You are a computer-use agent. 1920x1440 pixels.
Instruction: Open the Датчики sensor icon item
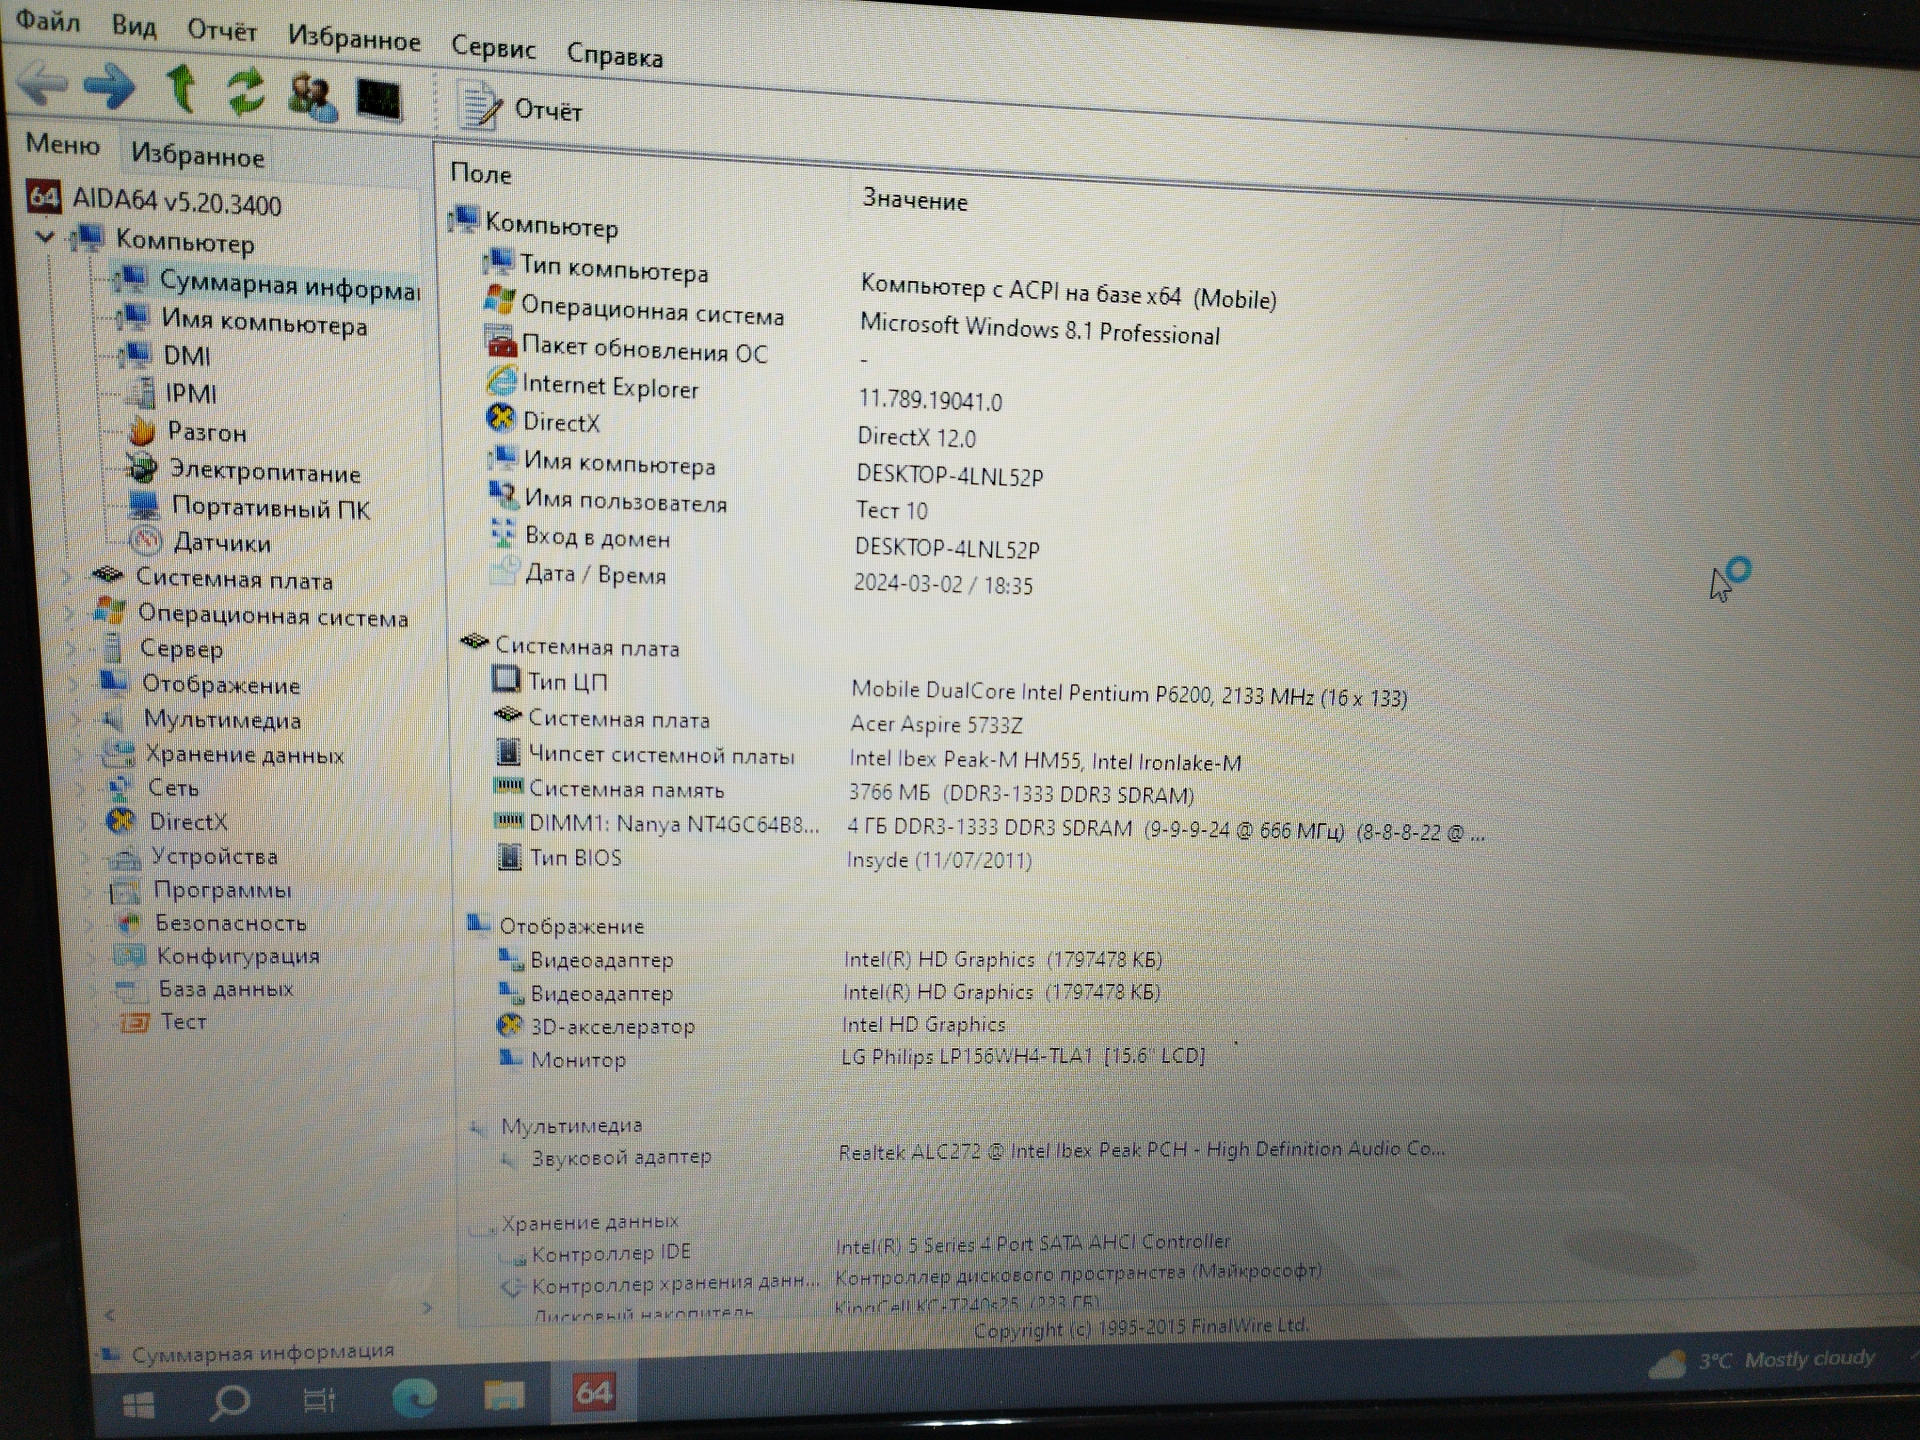point(201,542)
